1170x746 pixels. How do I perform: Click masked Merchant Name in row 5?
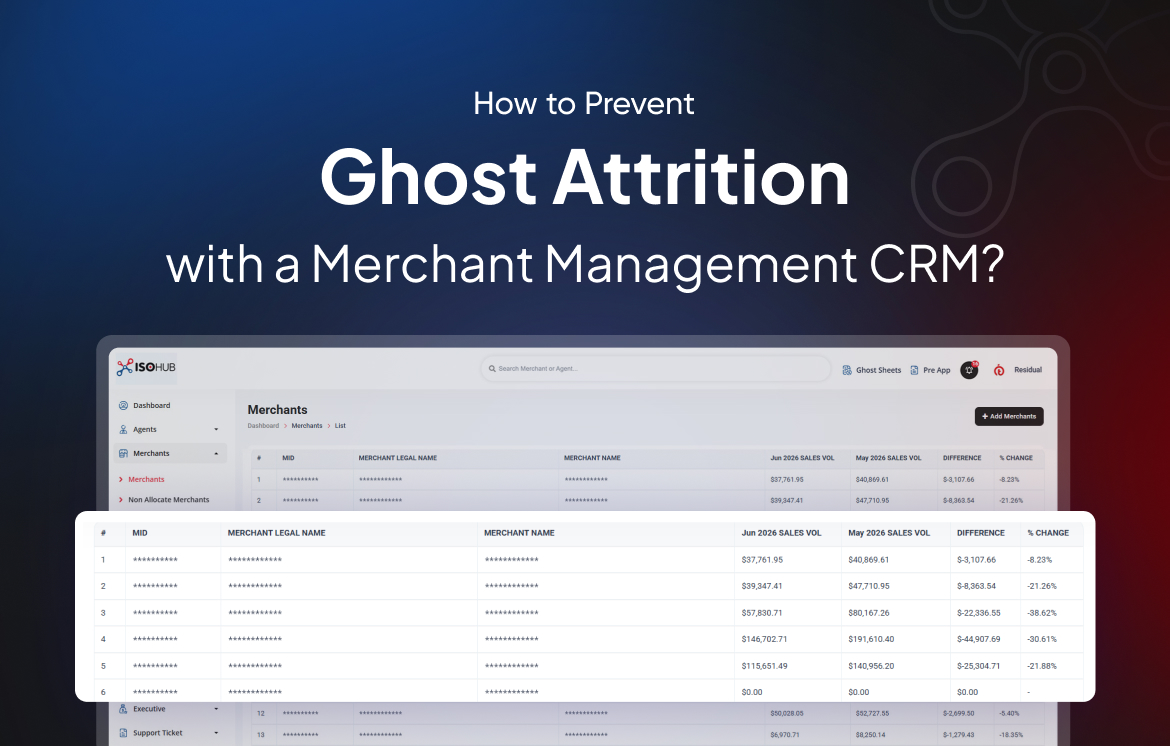point(511,665)
